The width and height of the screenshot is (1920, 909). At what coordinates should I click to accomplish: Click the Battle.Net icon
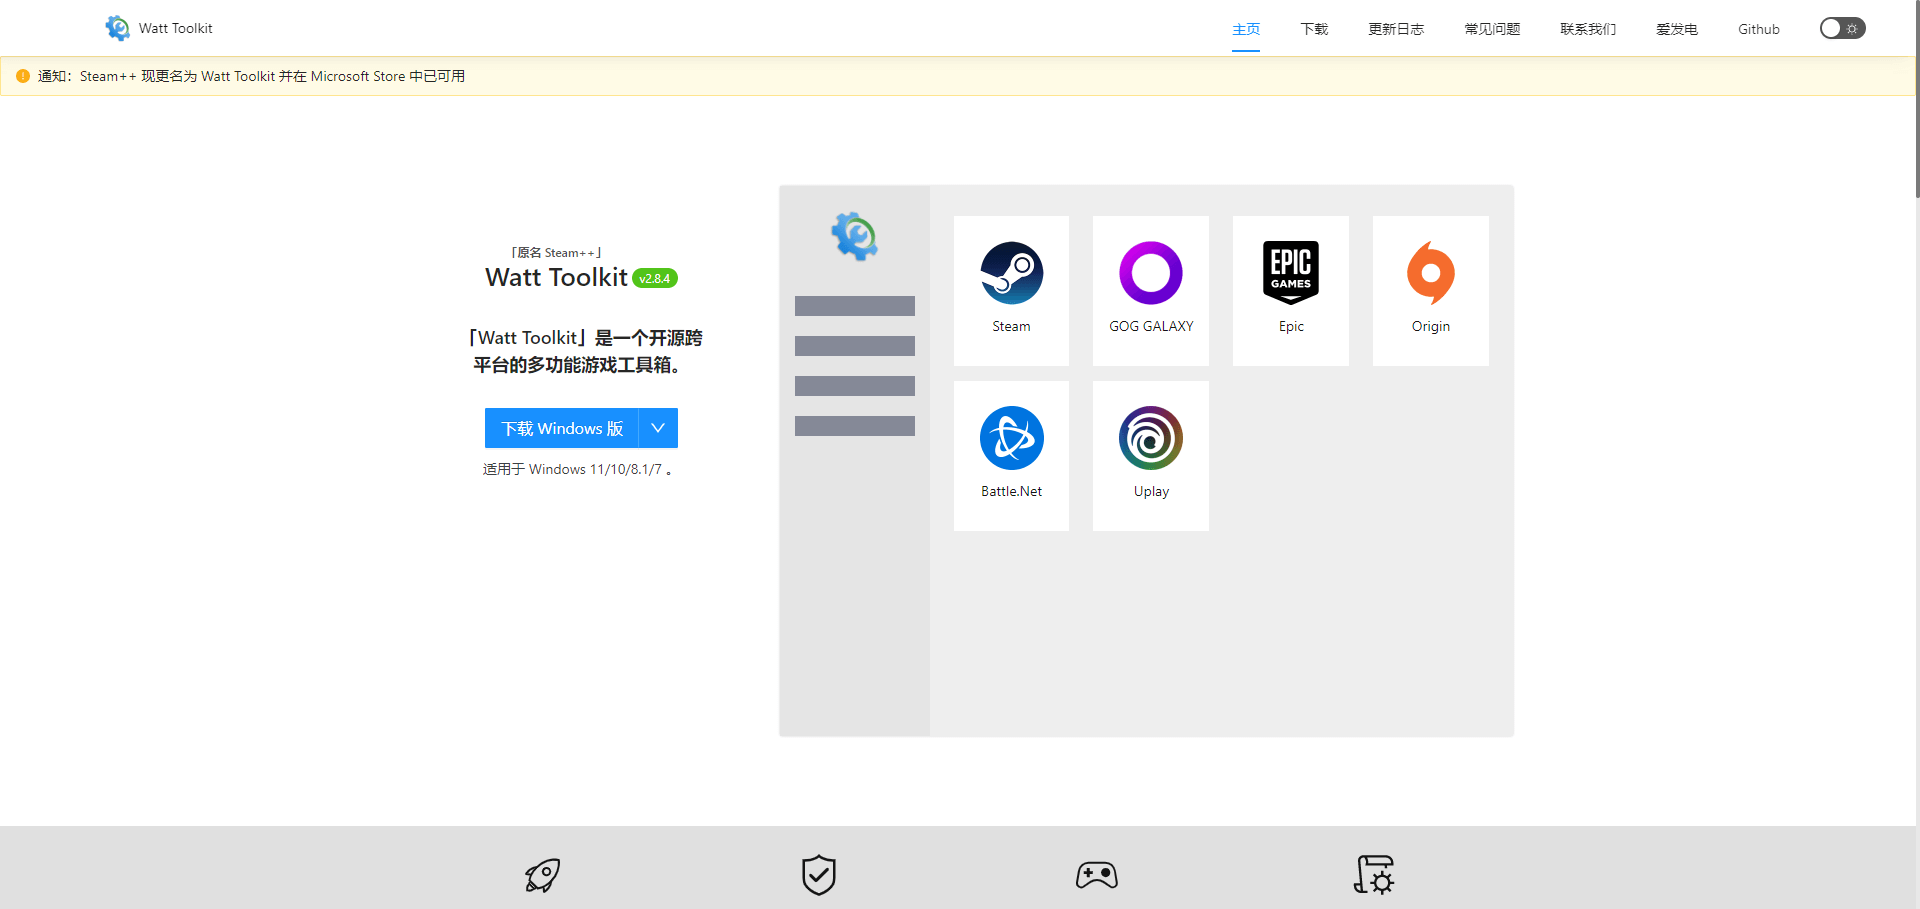click(x=1011, y=438)
